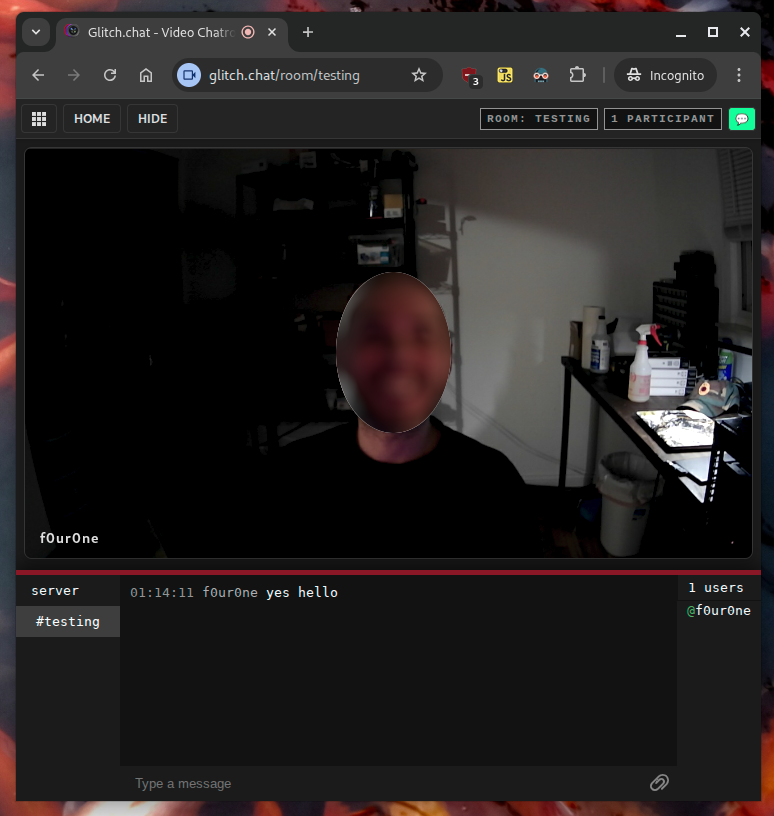Open the browser Extensions puzzle icon

(577, 75)
